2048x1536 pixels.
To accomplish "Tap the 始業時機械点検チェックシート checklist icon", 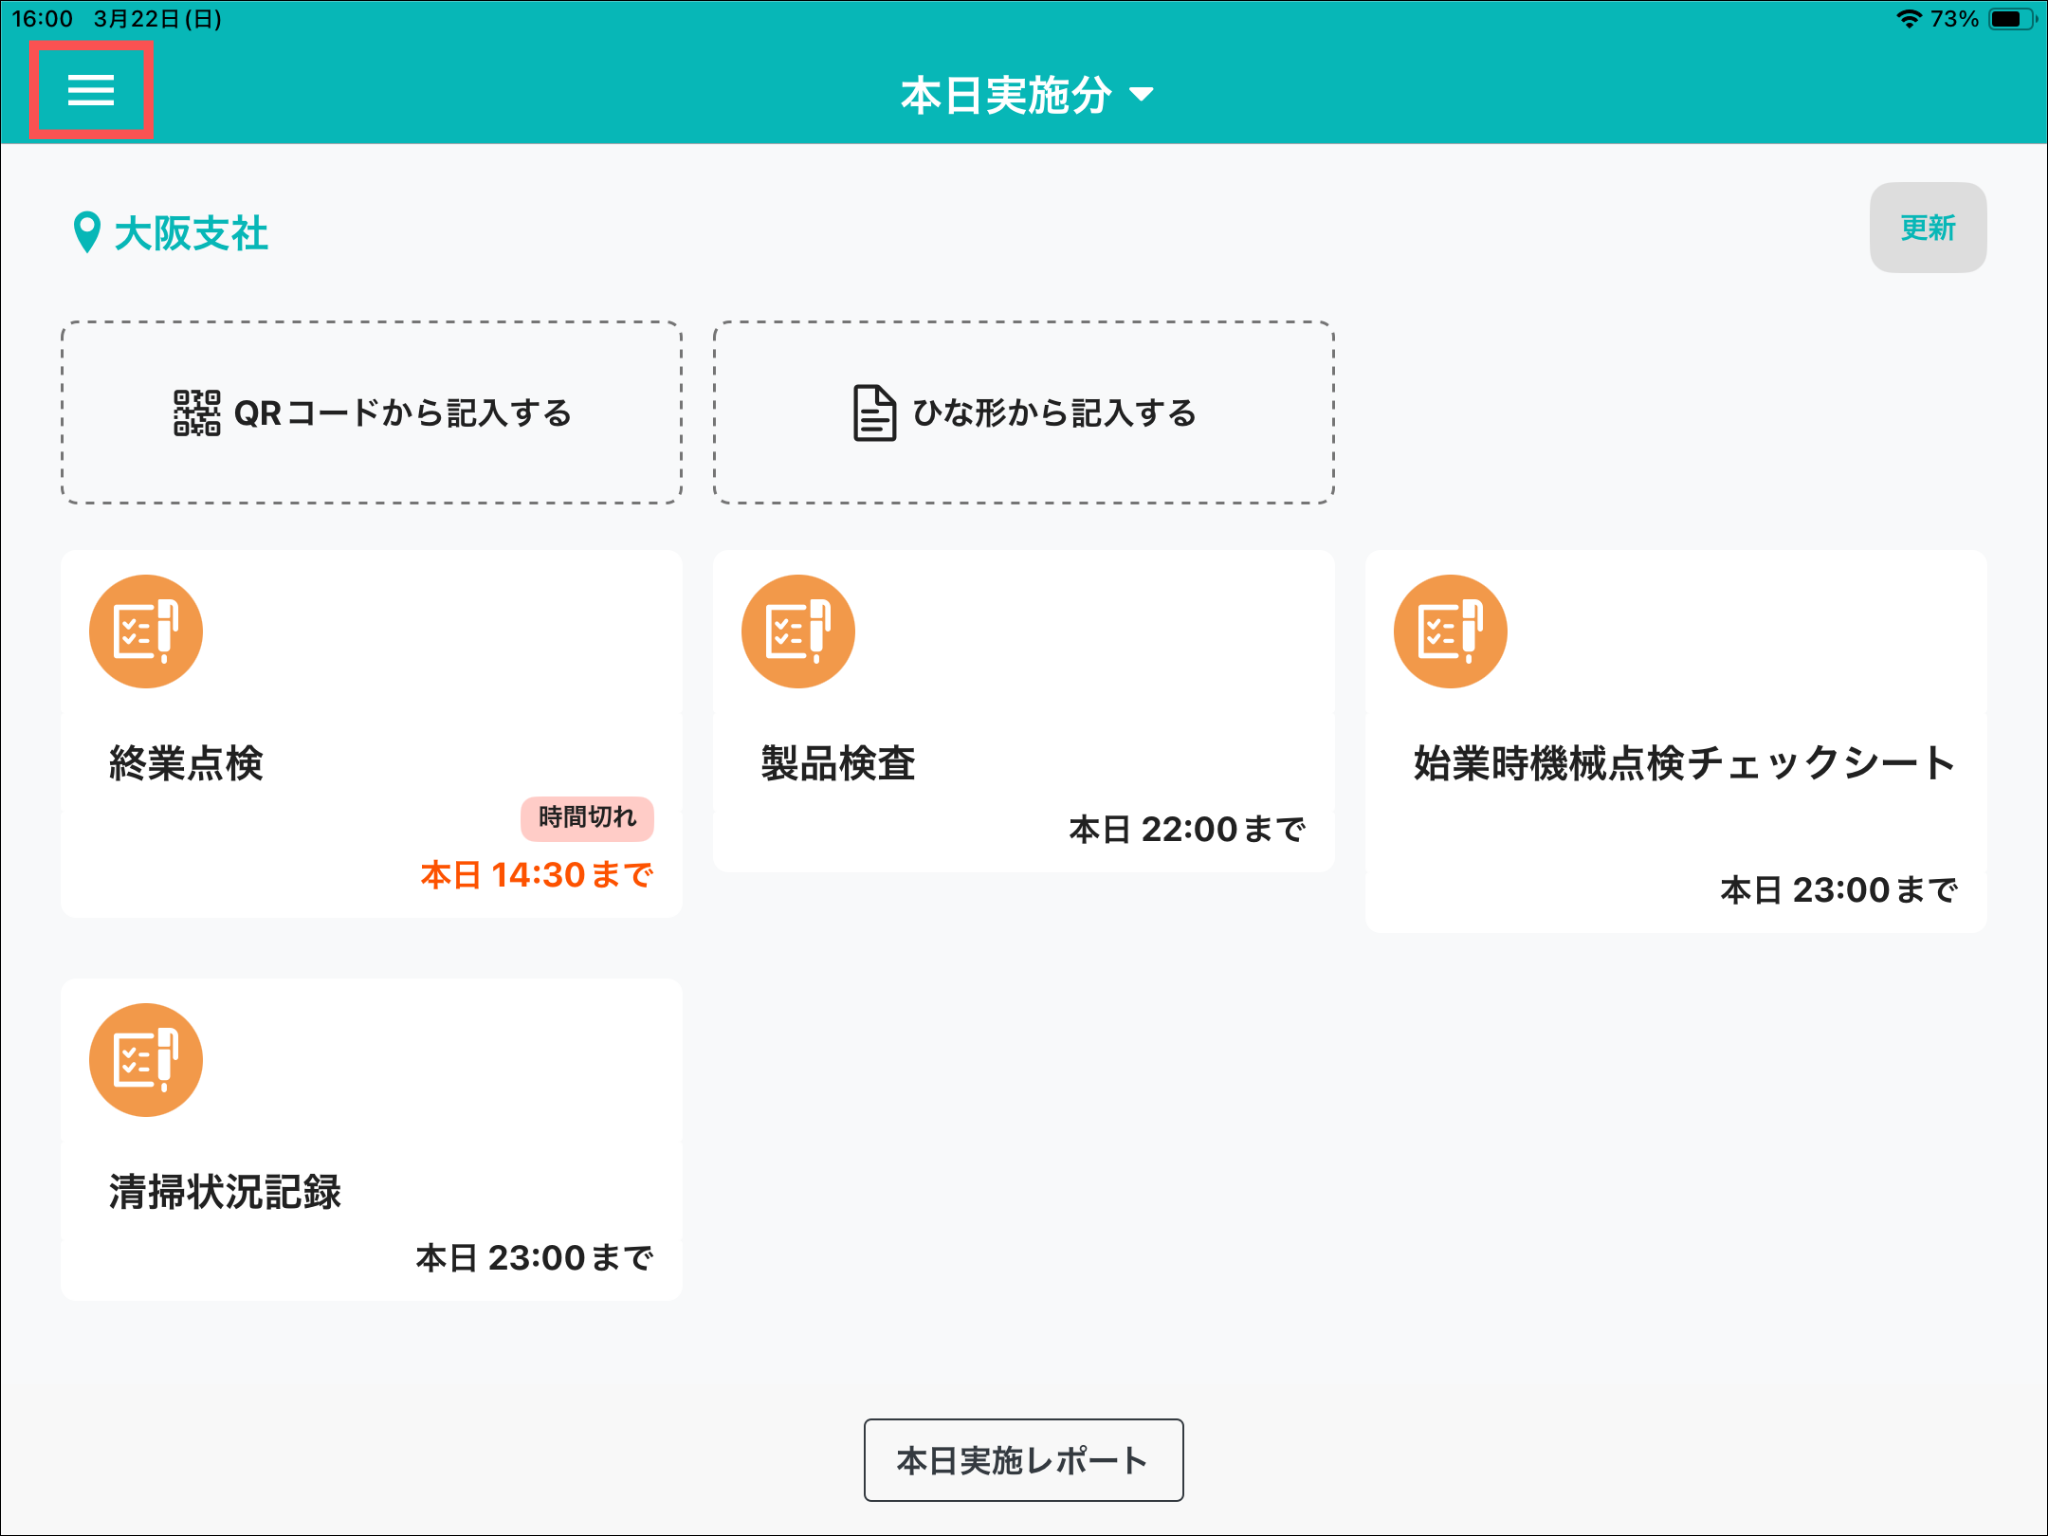I will (1450, 632).
